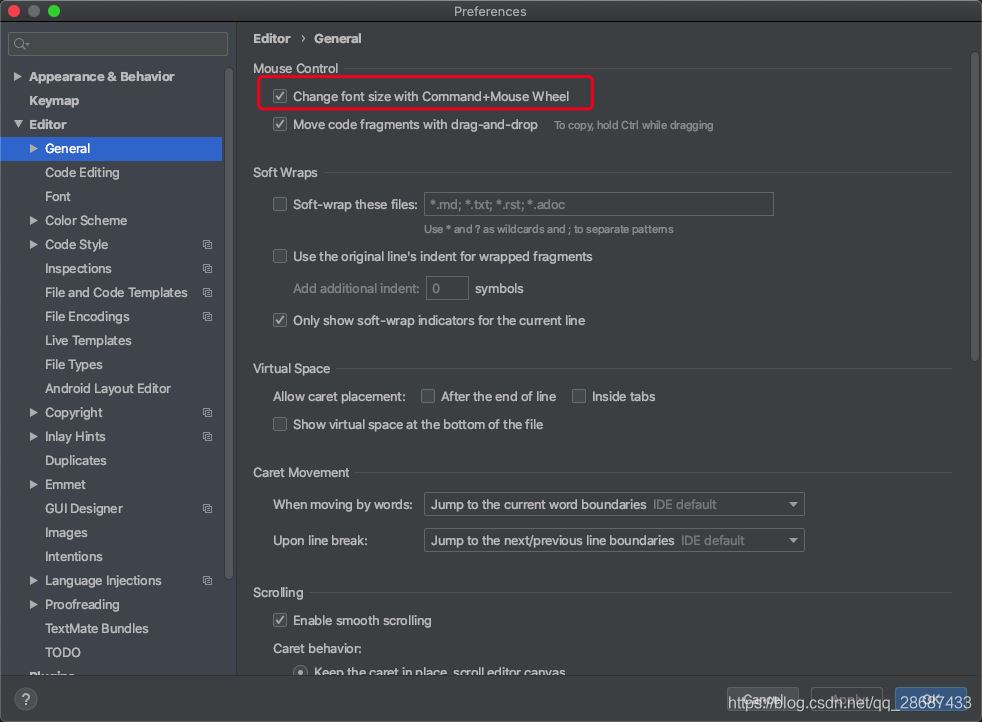Click the project-settings icon beside Inspections
982x722 pixels.
coord(207,269)
